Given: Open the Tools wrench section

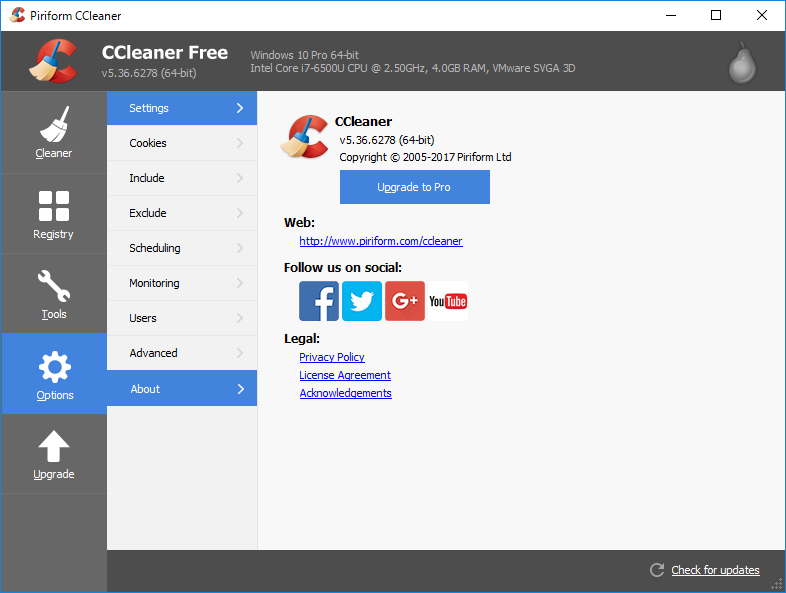Looking at the screenshot, I should pyautogui.click(x=54, y=294).
